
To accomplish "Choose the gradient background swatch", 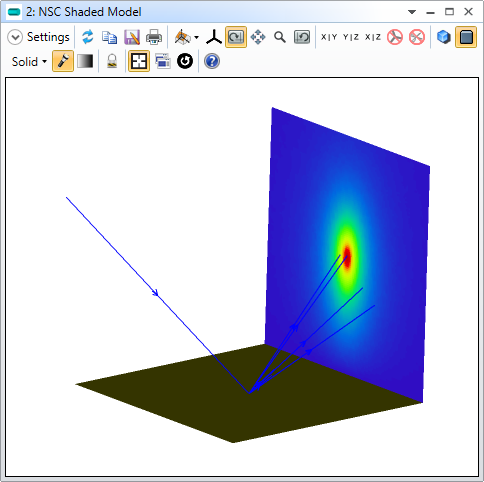I will [85, 61].
